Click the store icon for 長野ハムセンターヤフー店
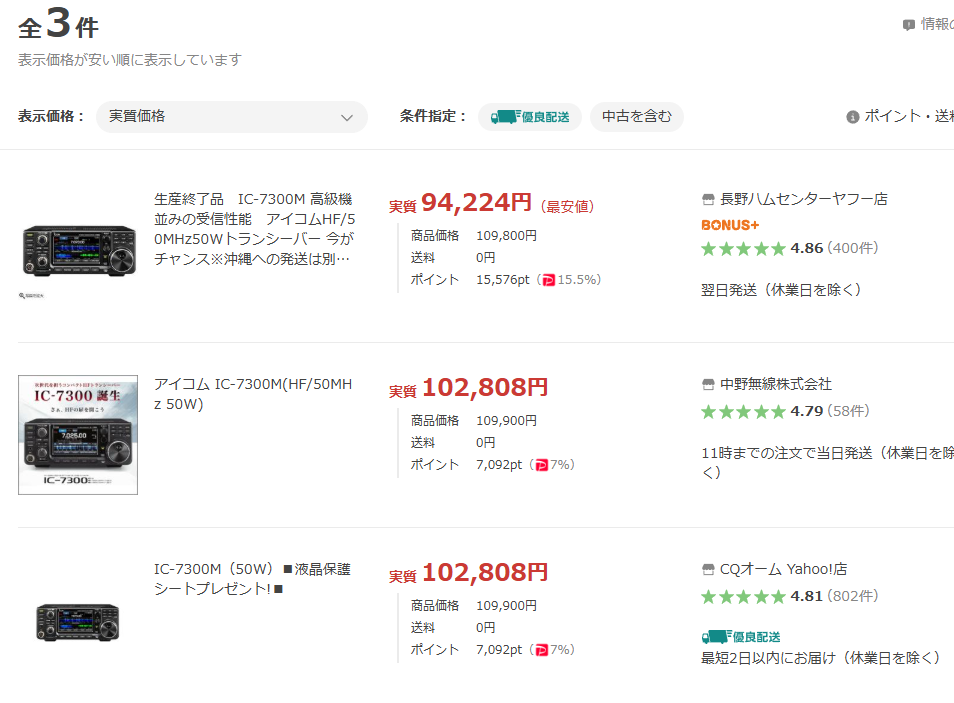This screenshot has height=703, width=954. pos(709,200)
